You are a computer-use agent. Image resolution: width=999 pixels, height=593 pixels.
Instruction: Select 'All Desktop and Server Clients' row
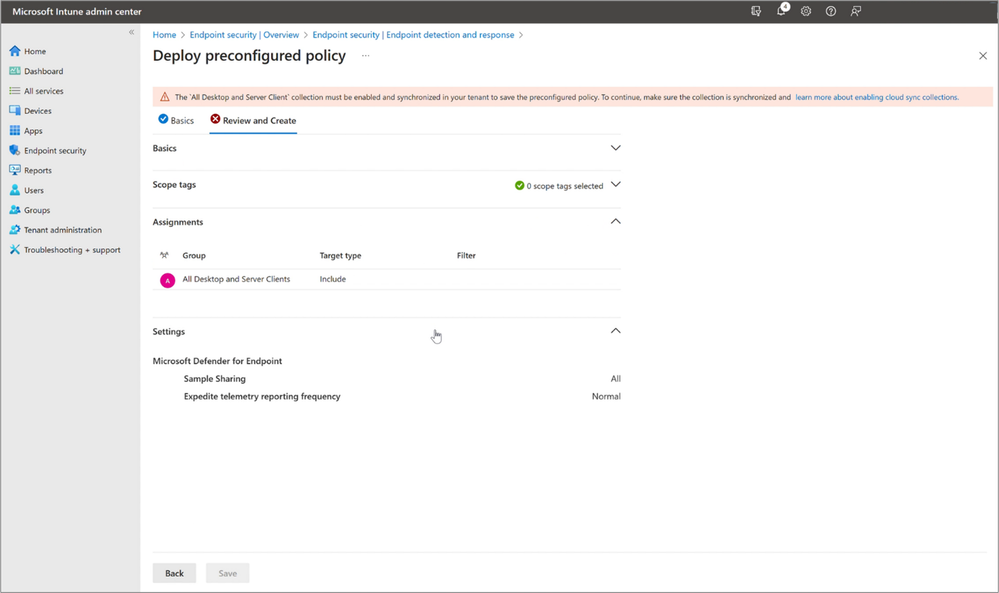coord(387,280)
